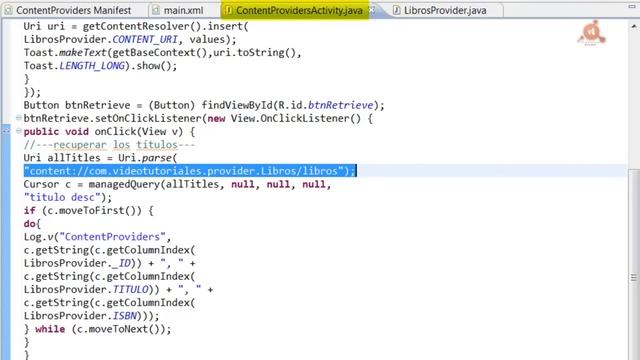This screenshot has height=360, width=640.
Task: Close the ContentProvidersActivity.java tab with its X
Action: [x=372, y=10]
